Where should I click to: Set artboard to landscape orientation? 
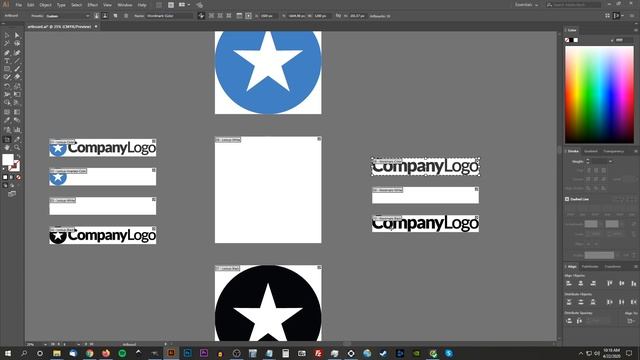[x=105, y=16]
